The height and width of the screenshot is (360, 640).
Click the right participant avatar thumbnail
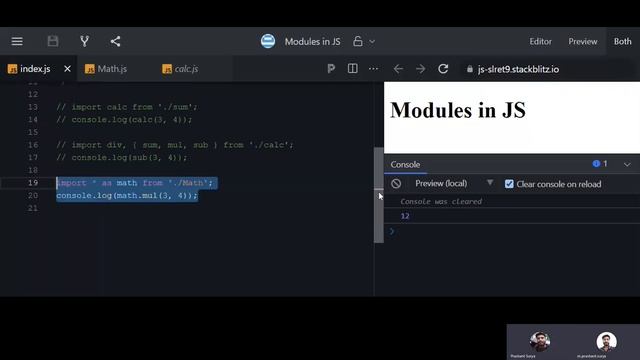coord(606,342)
